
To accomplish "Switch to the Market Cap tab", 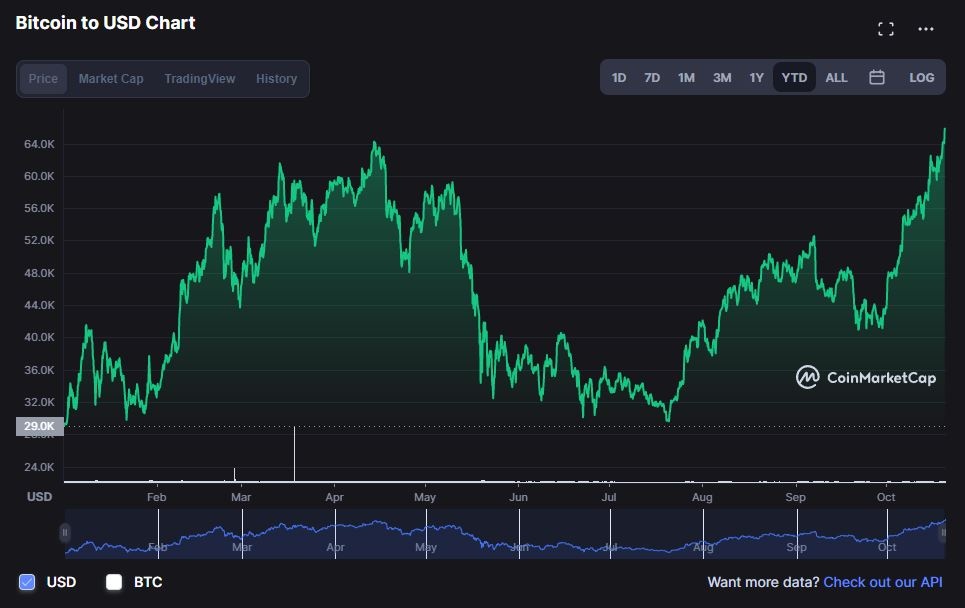I will click(x=111, y=79).
